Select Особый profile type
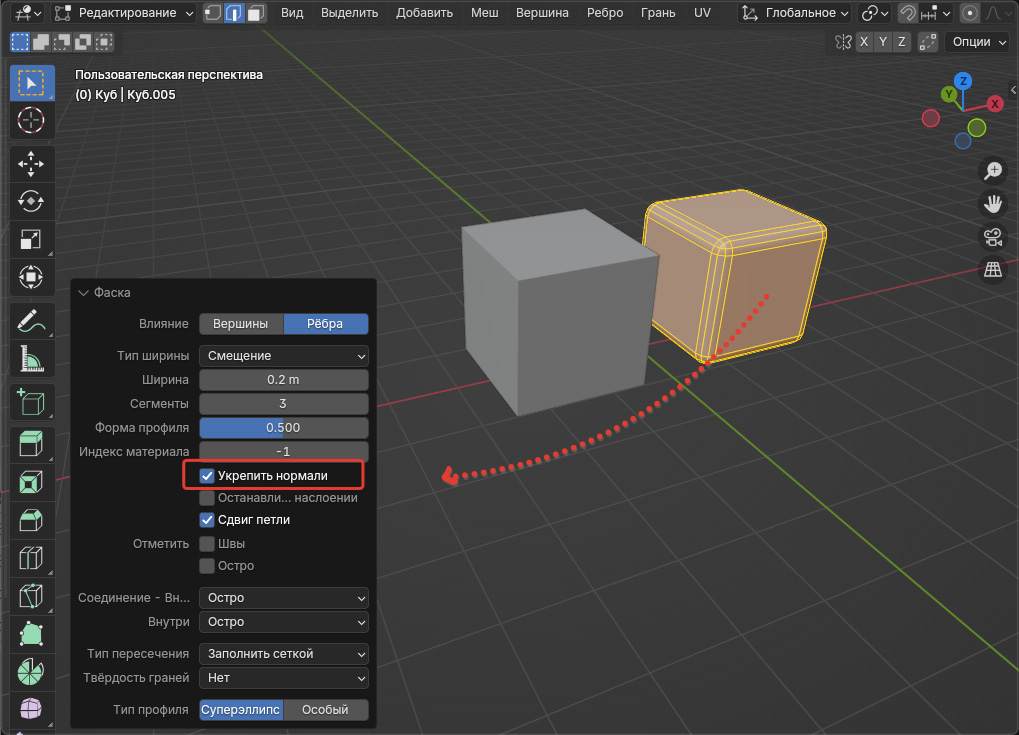 pyautogui.click(x=326, y=710)
